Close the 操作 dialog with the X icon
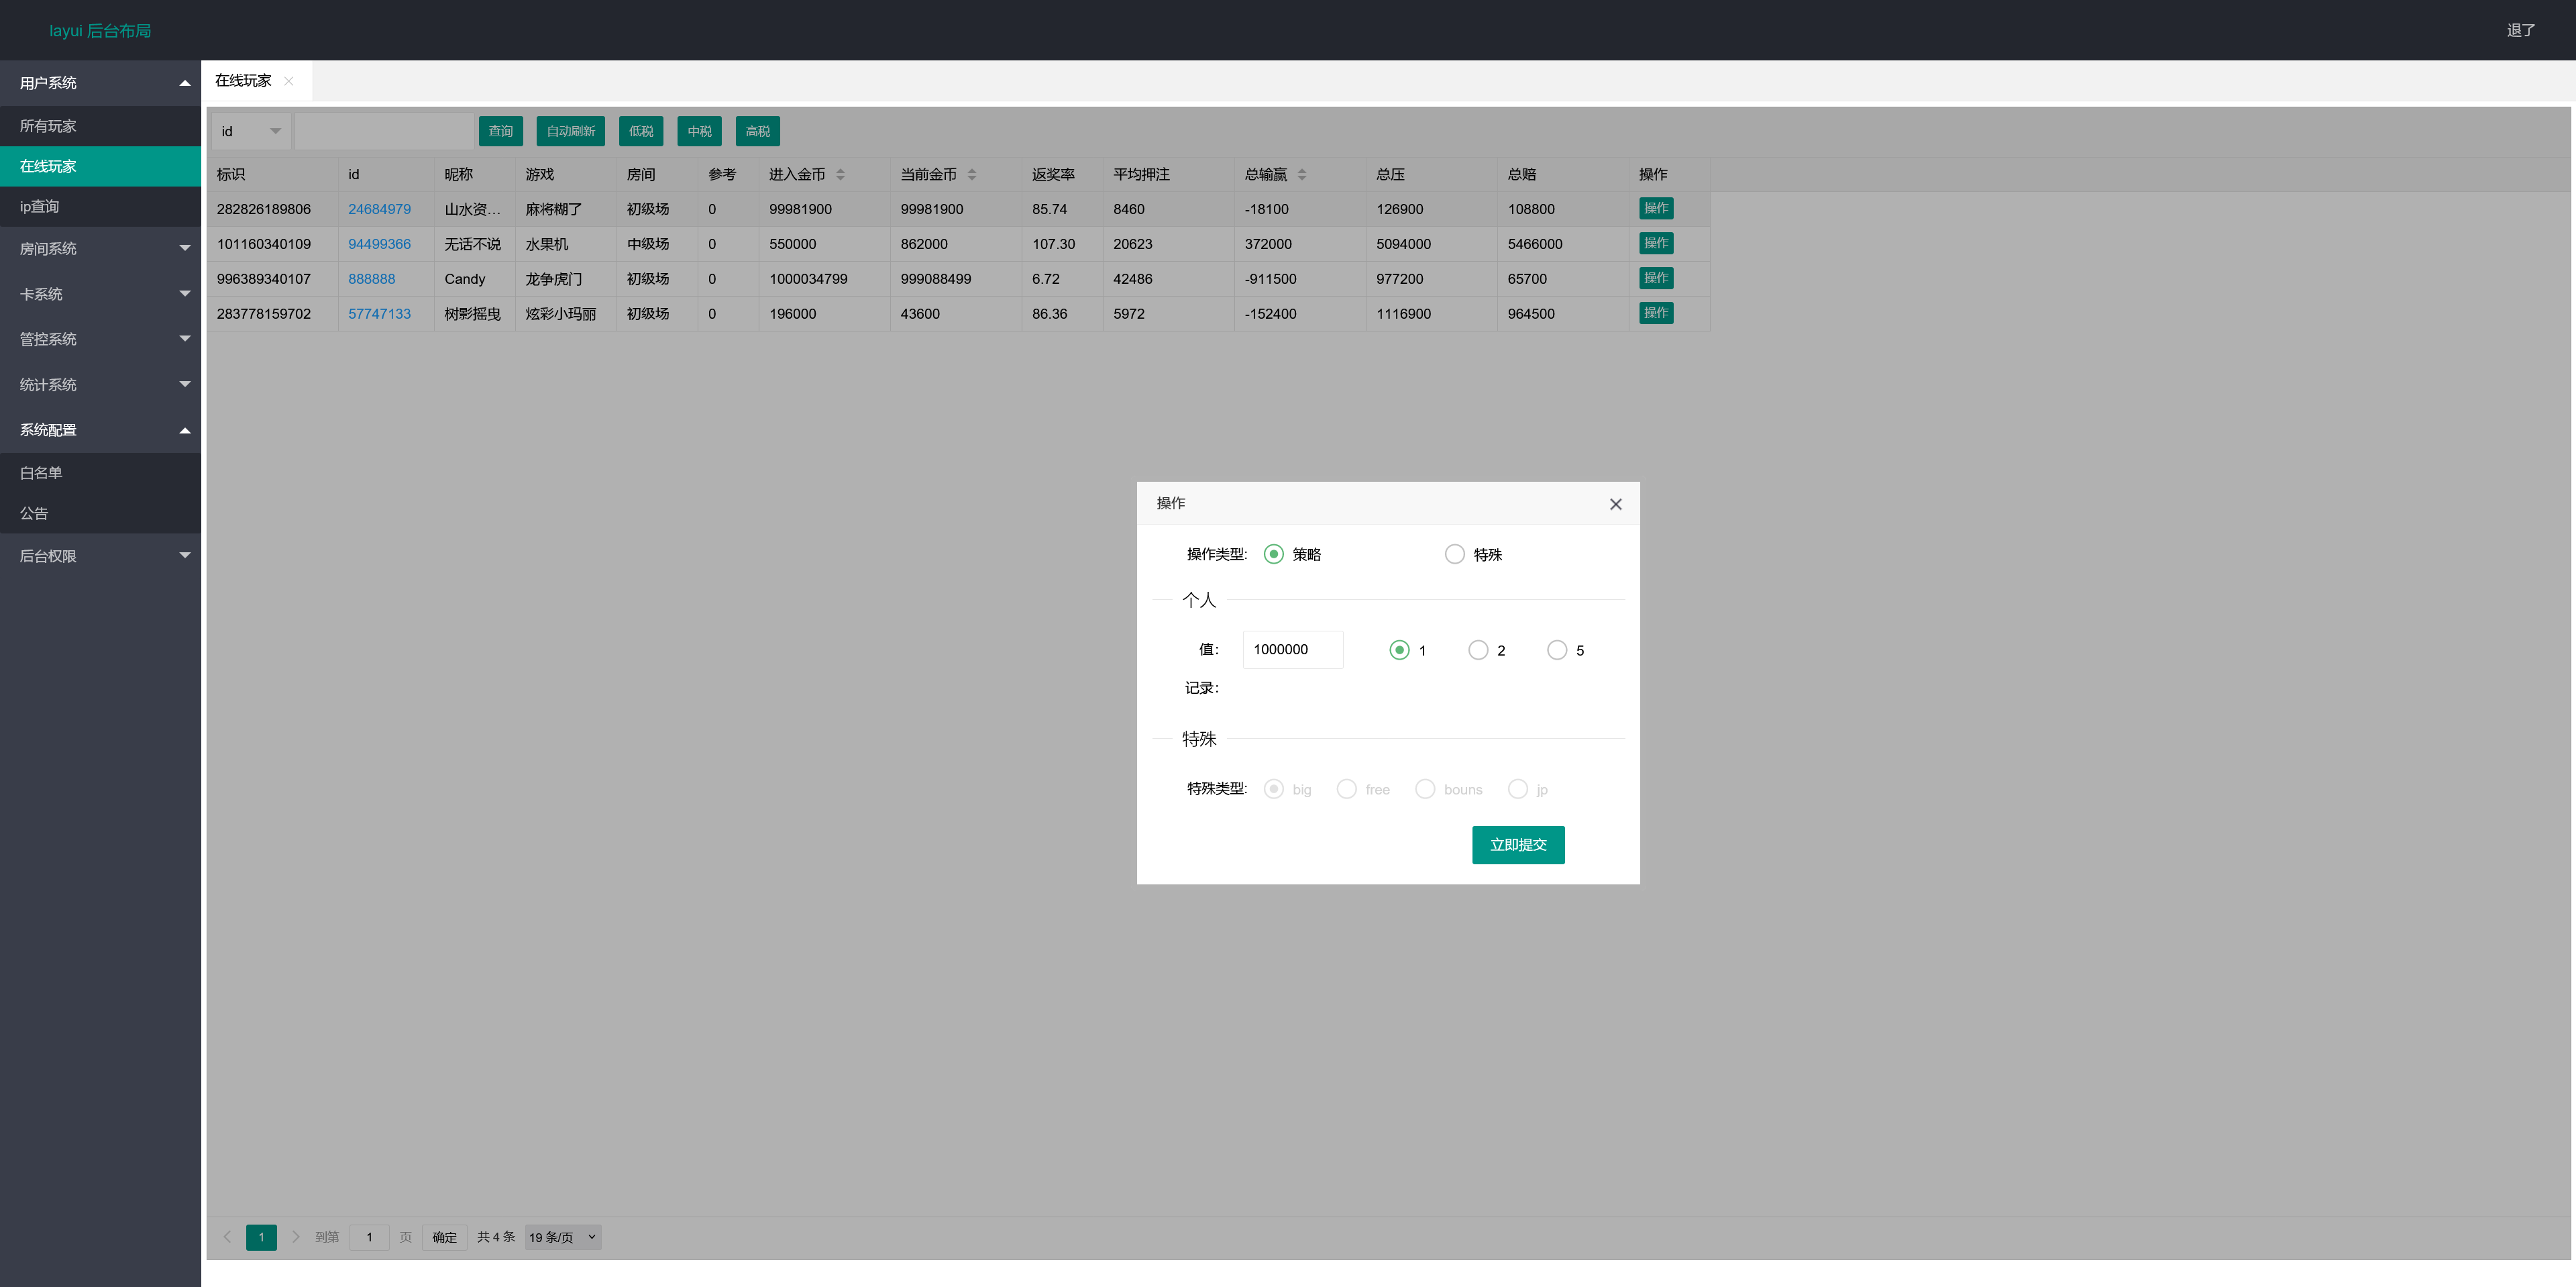 tap(1615, 504)
